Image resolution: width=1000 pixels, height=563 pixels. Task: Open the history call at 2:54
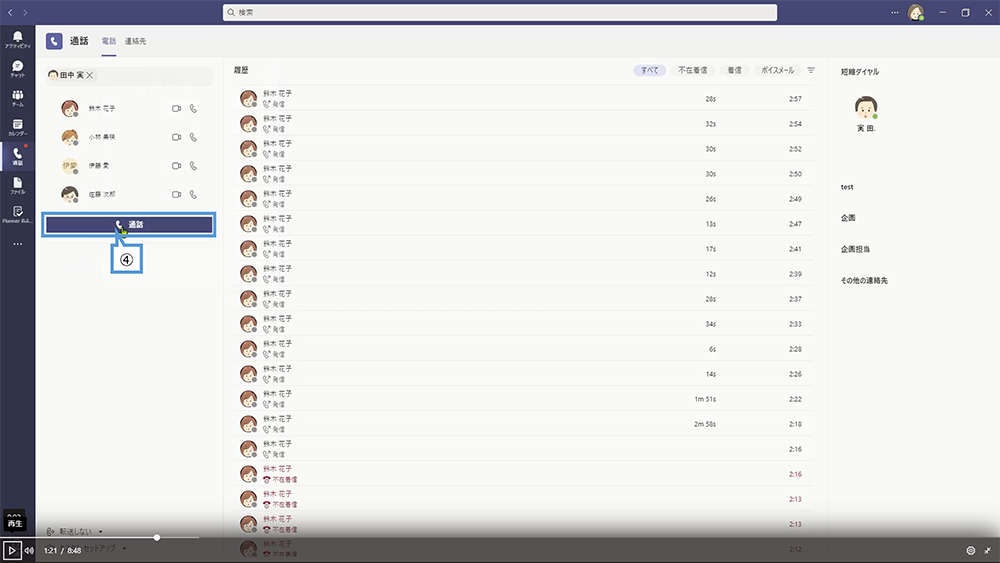click(x=524, y=124)
